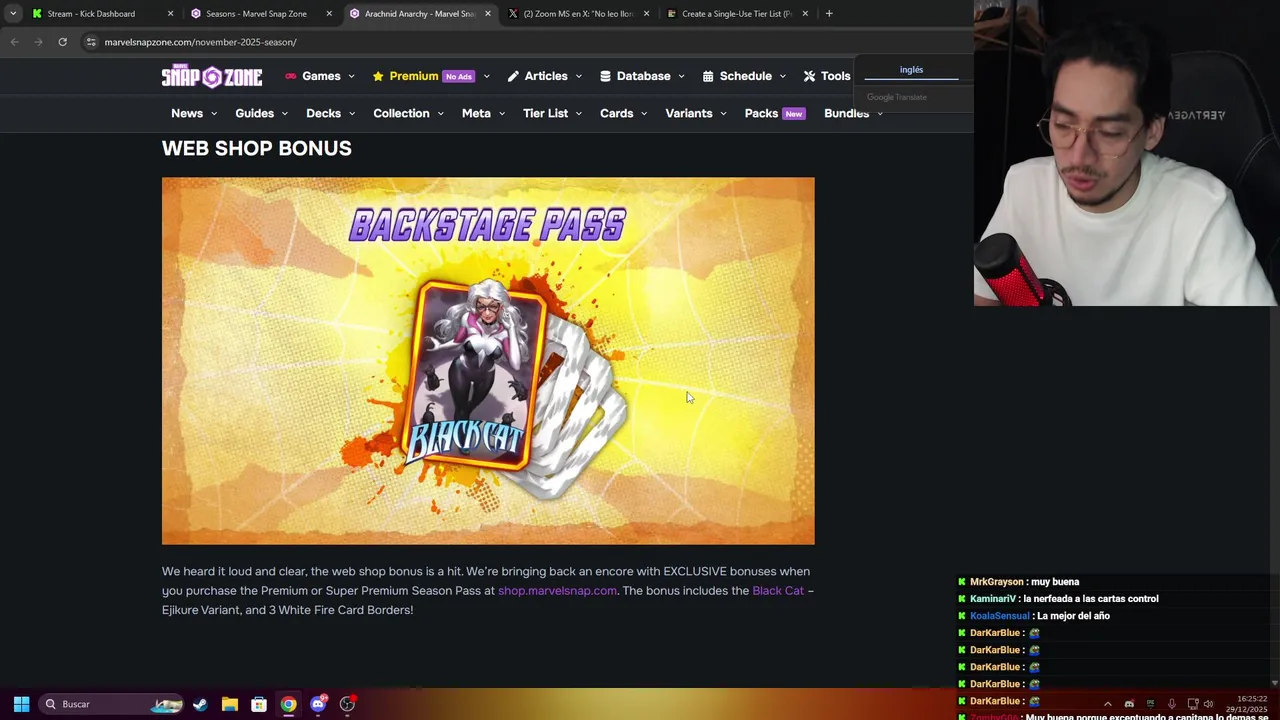
Task: Open the shop.marvelsnap.com link
Action: 557,591
